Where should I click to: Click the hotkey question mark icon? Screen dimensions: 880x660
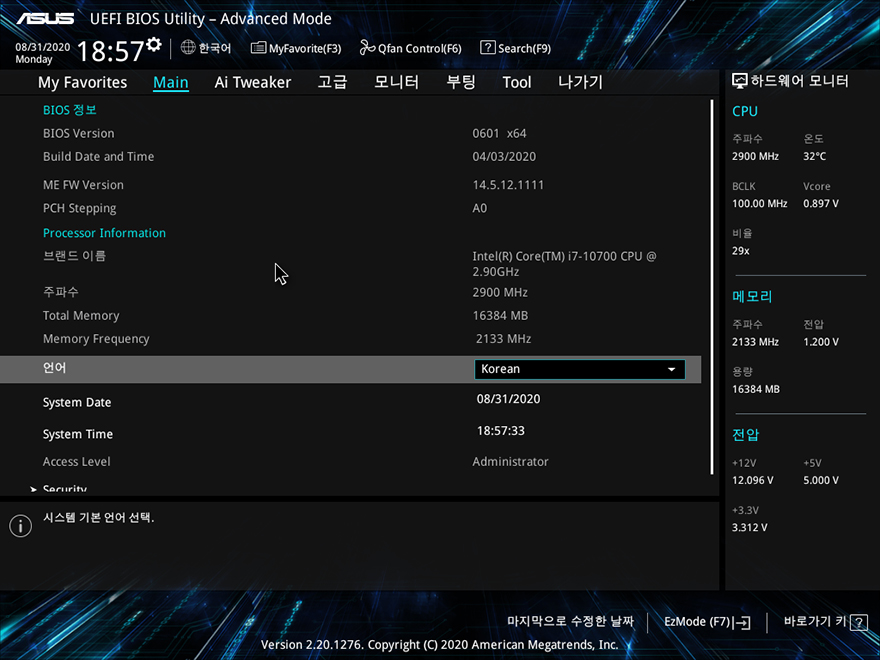859,622
